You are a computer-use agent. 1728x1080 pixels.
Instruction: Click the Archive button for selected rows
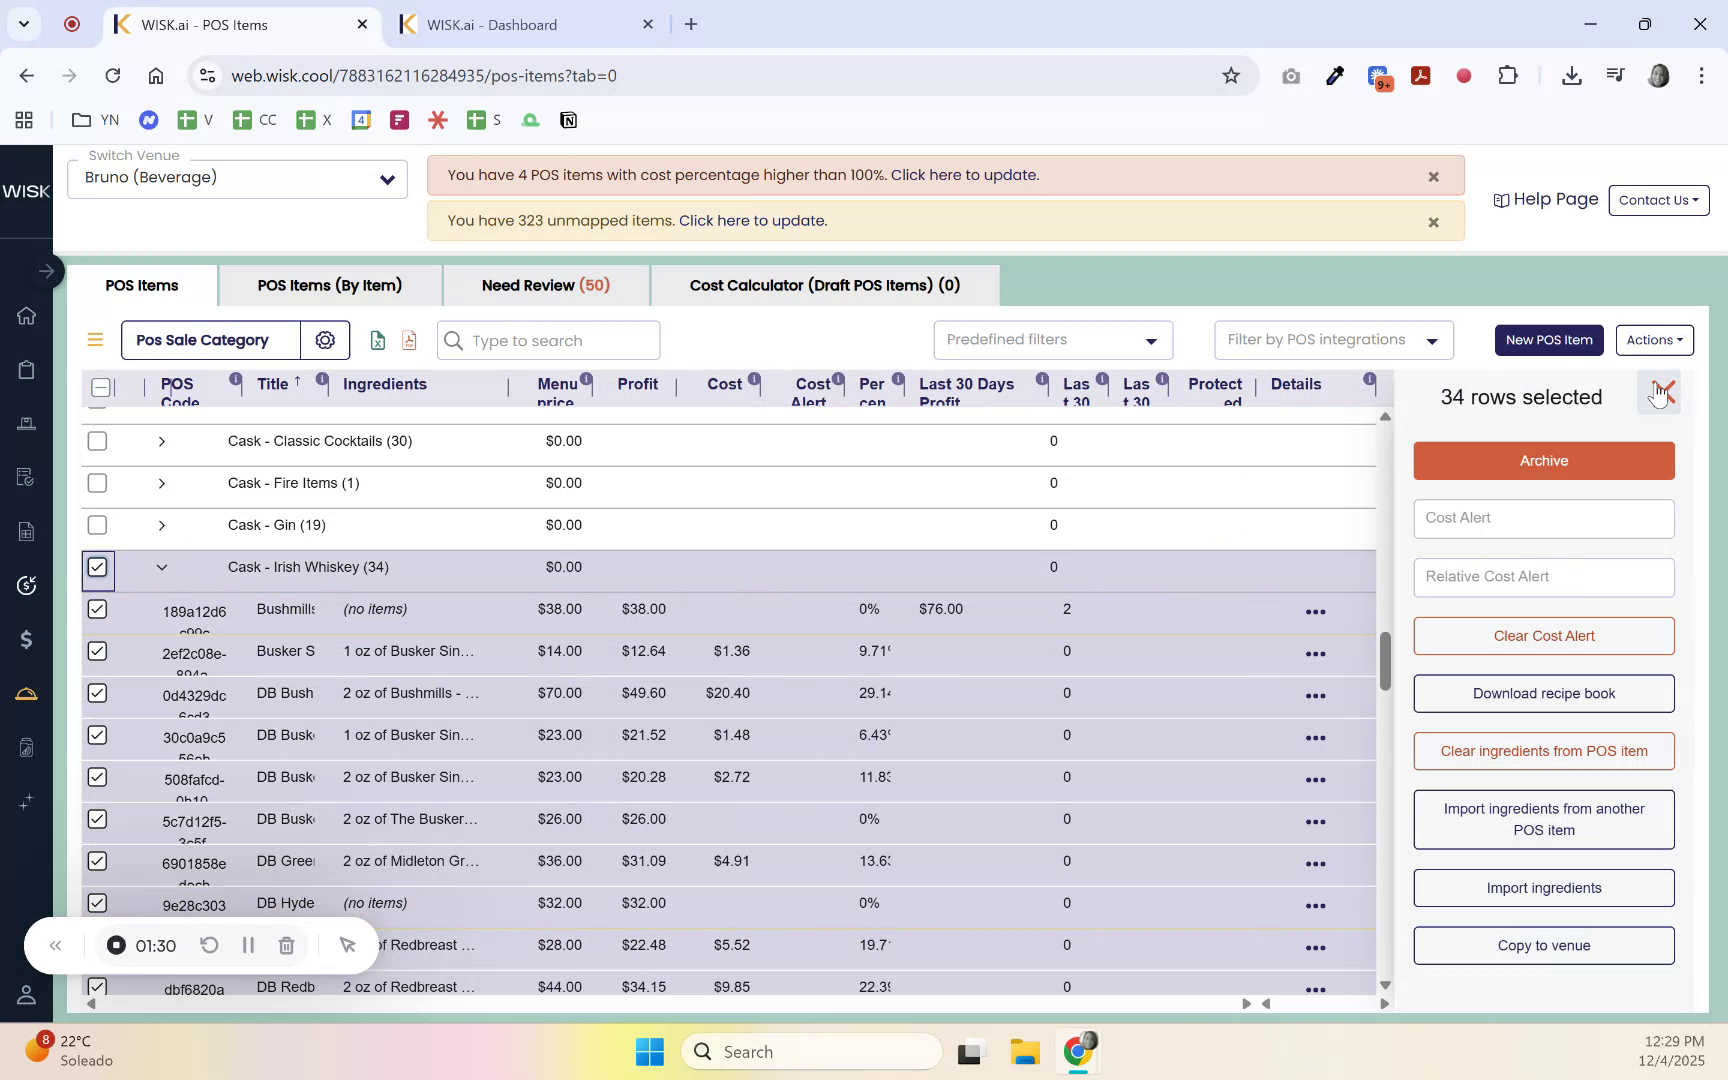tap(1543, 461)
